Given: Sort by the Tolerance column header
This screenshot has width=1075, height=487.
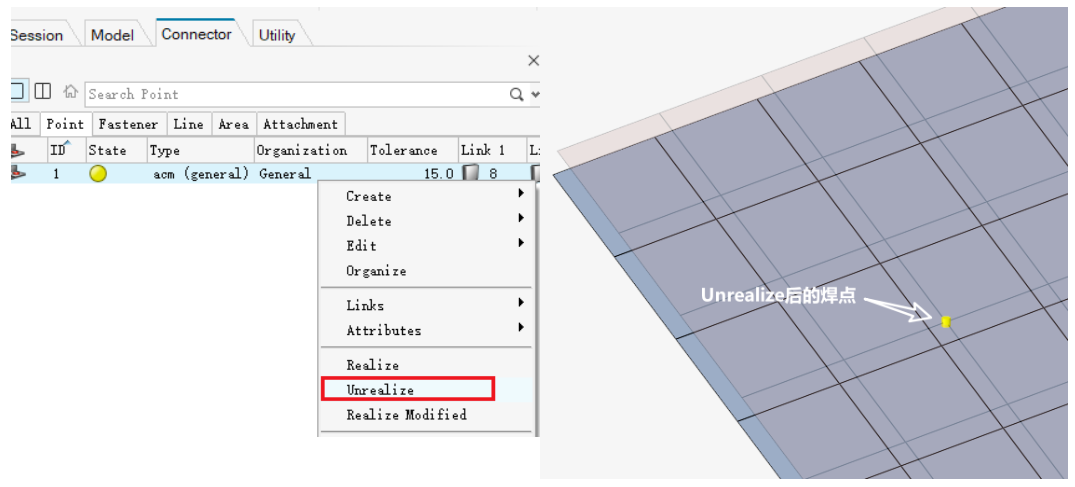Looking at the screenshot, I should [413, 150].
